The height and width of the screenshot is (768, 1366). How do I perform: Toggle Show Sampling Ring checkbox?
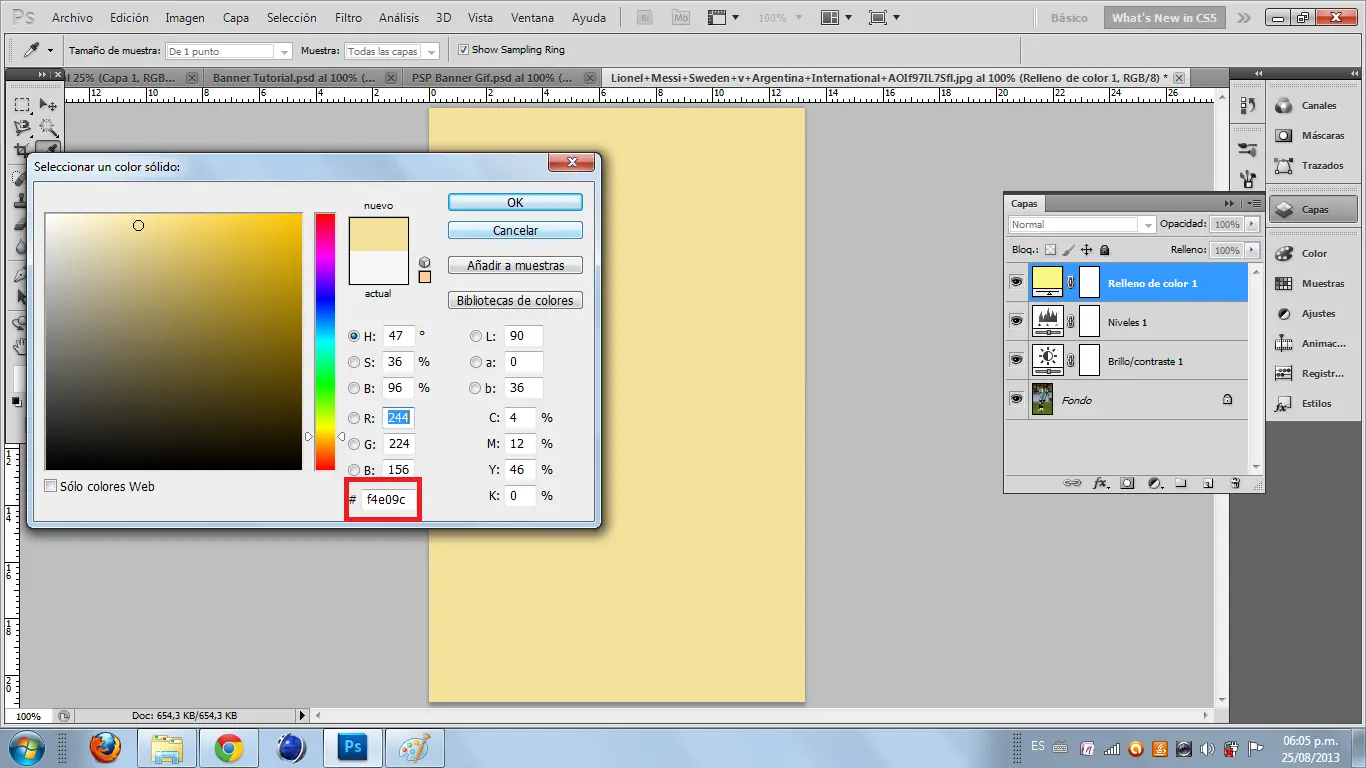(463, 49)
